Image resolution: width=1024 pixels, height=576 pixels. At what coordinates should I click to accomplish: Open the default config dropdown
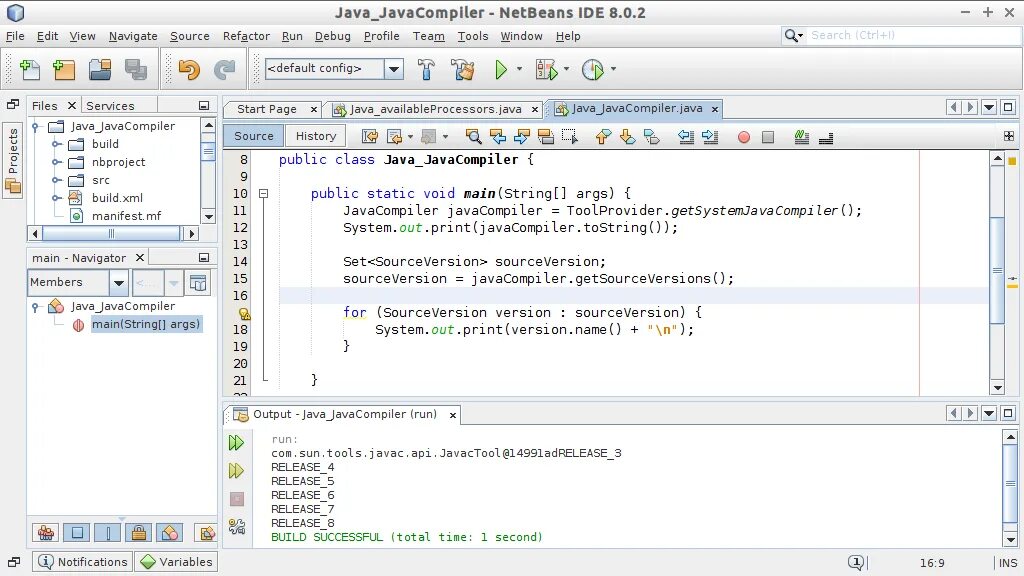394,69
